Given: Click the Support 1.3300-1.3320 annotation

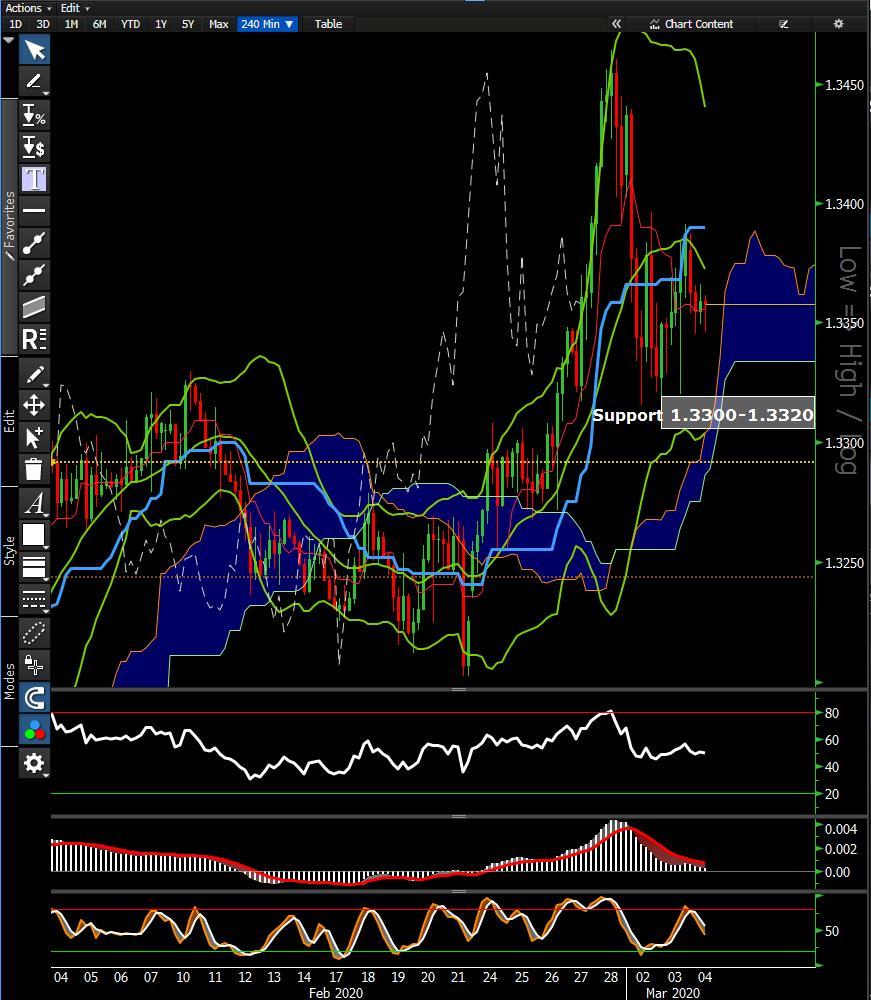Looking at the screenshot, I should pos(703,415).
